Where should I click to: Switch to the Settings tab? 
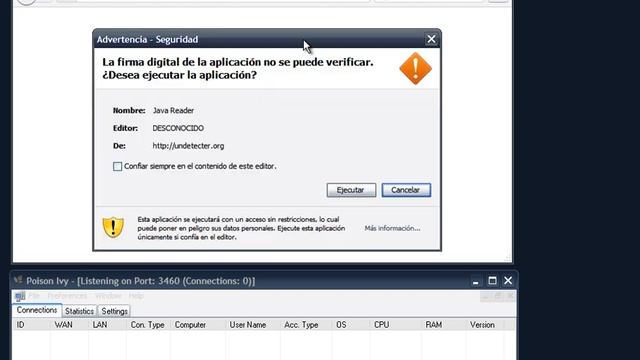pos(114,311)
